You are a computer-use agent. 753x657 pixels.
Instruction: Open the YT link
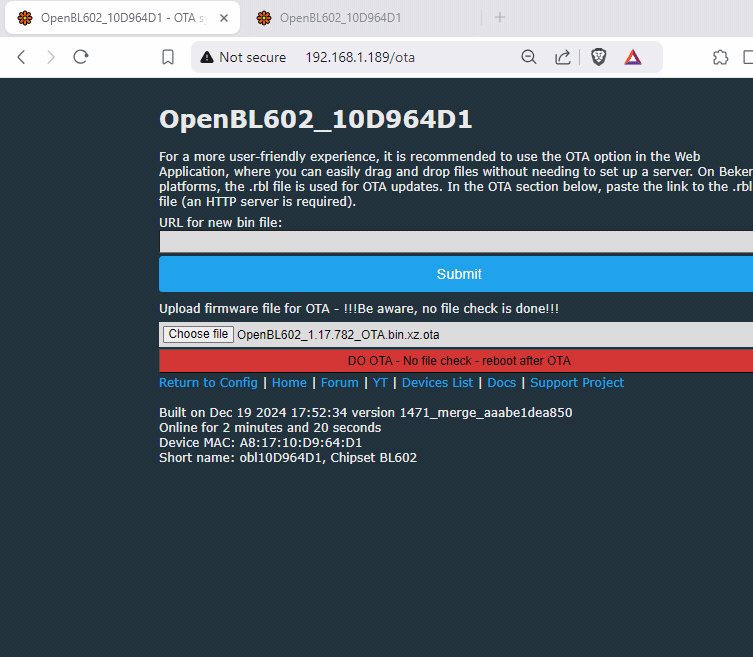pyautogui.click(x=380, y=383)
